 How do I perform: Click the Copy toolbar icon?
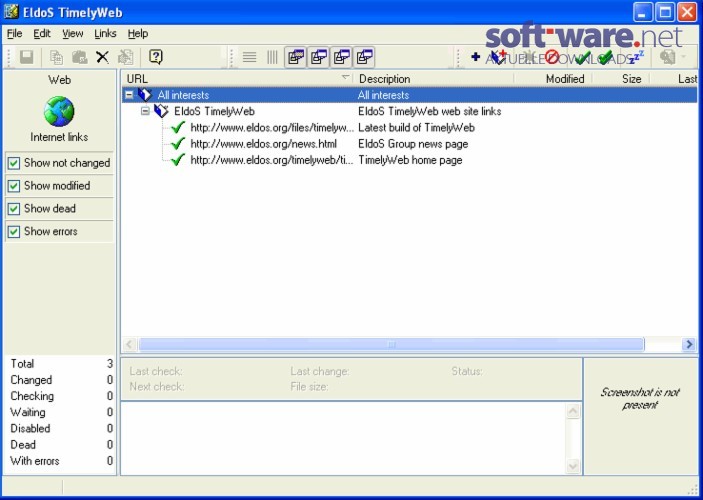point(56,57)
